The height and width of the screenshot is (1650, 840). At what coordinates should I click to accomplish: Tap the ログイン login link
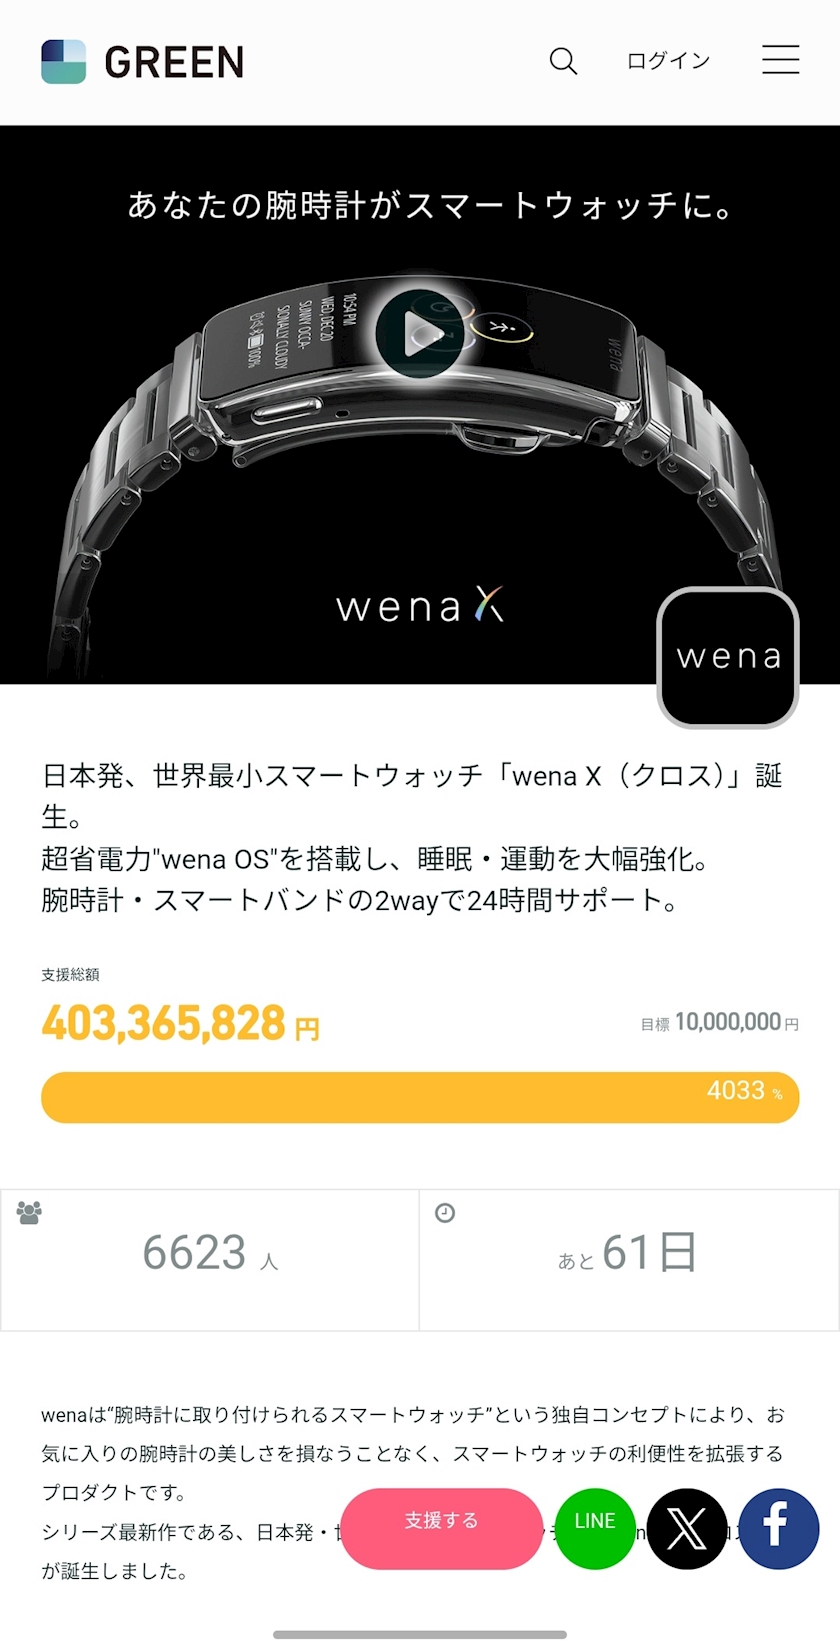[668, 61]
